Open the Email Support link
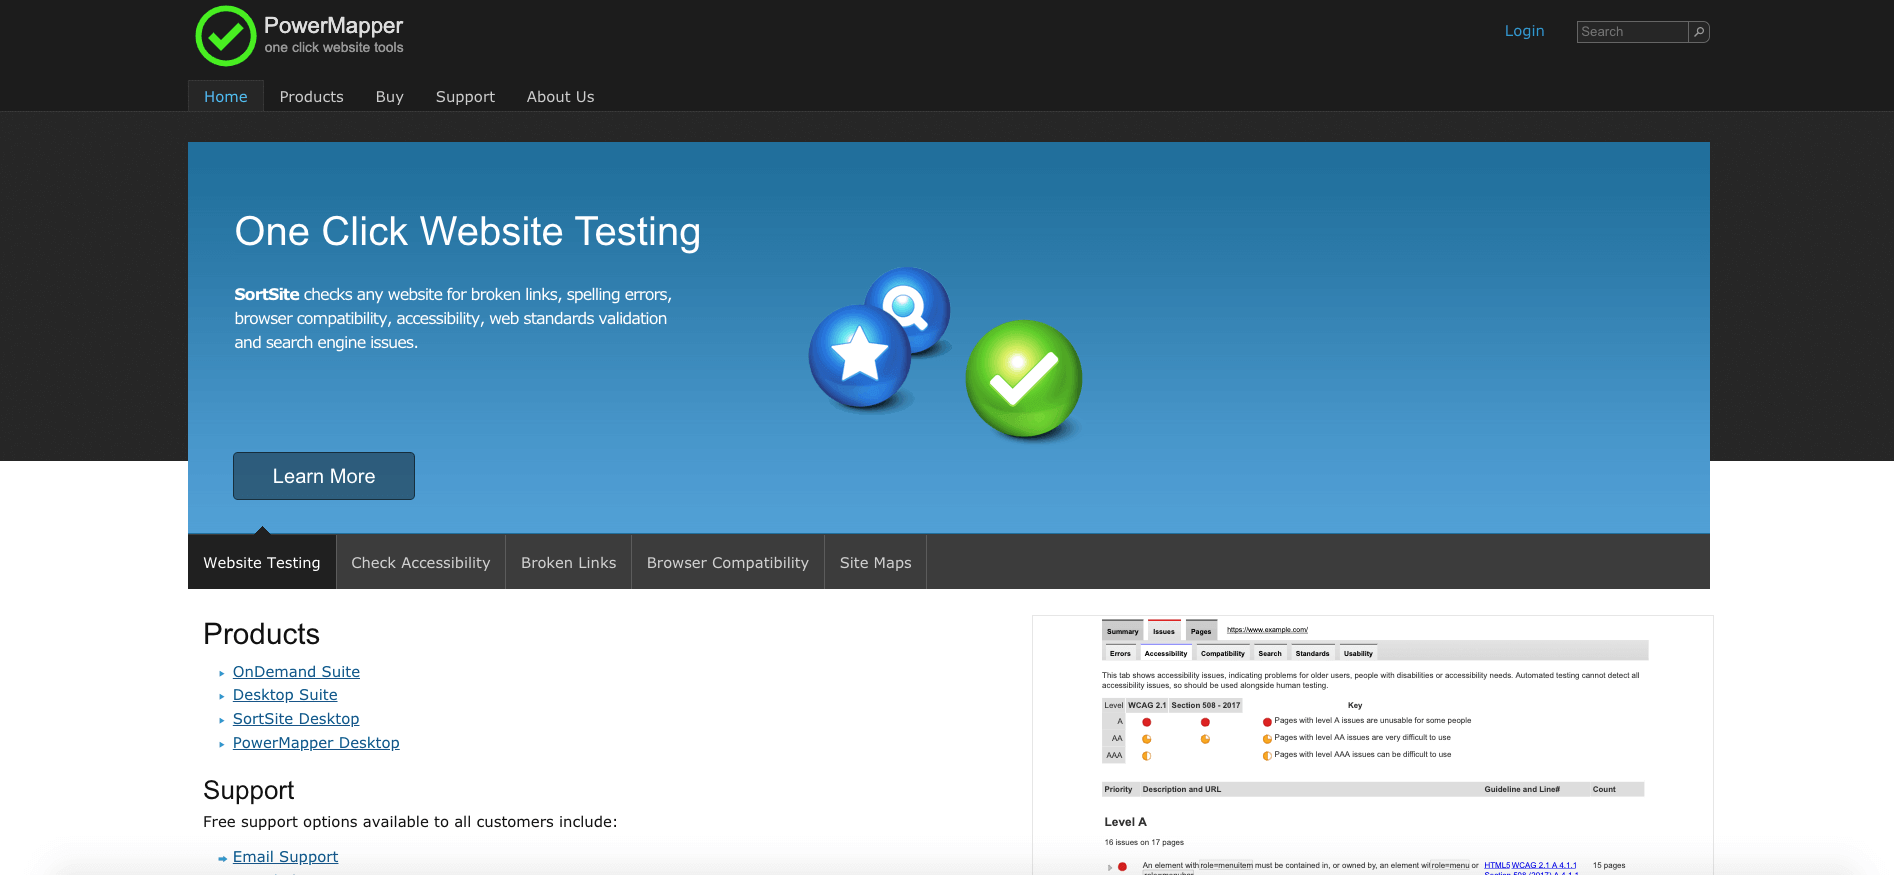The image size is (1894, 875). pyautogui.click(x=285, y=857)
